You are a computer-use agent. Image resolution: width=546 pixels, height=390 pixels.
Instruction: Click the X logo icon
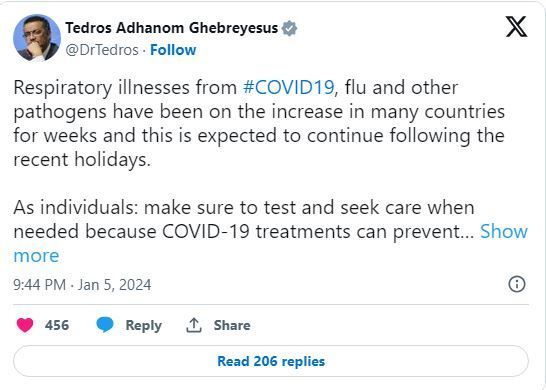click(x=516, y=26)
